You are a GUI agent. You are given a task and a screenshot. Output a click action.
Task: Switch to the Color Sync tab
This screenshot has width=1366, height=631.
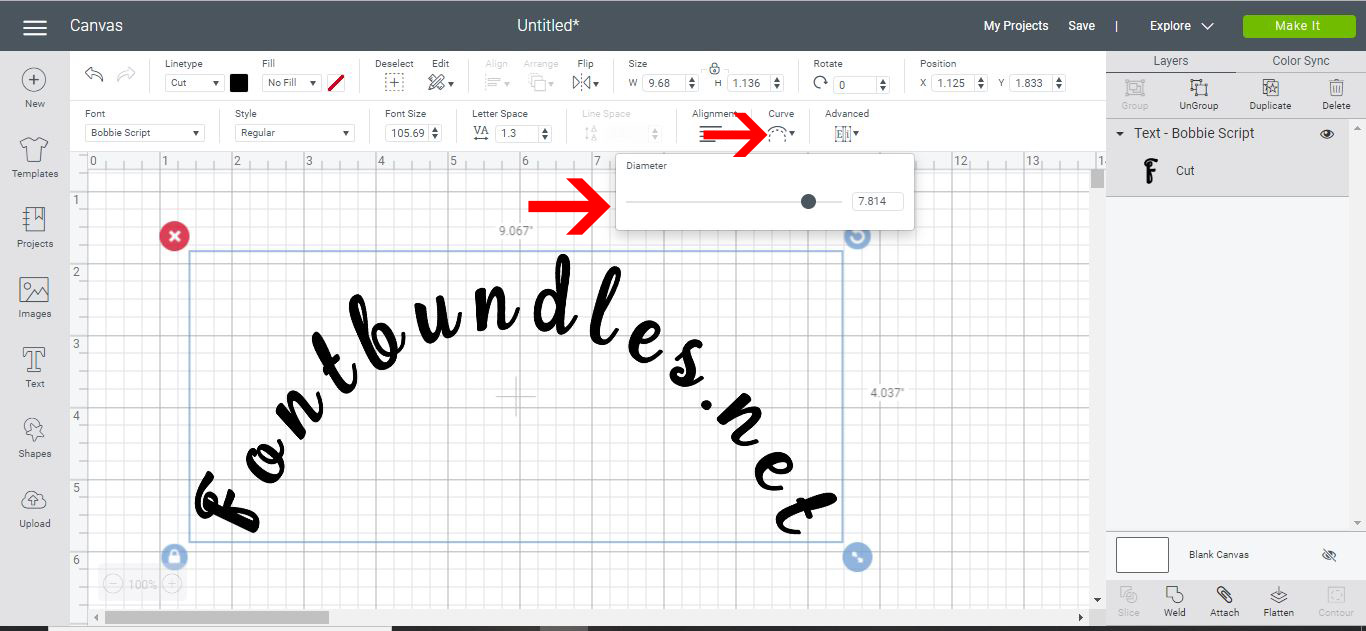(1301, 61)
